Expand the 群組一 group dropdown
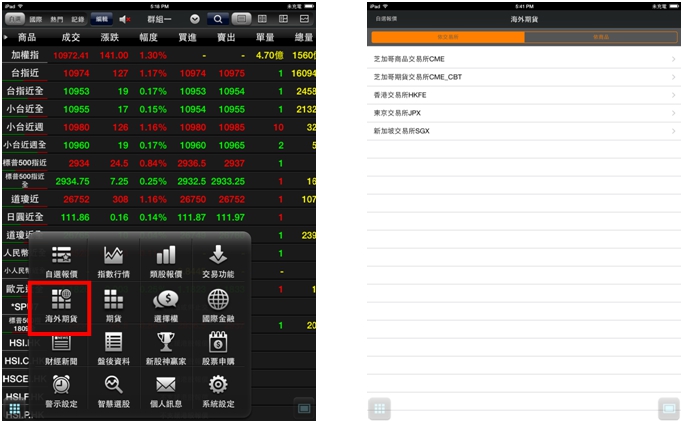 194,19
